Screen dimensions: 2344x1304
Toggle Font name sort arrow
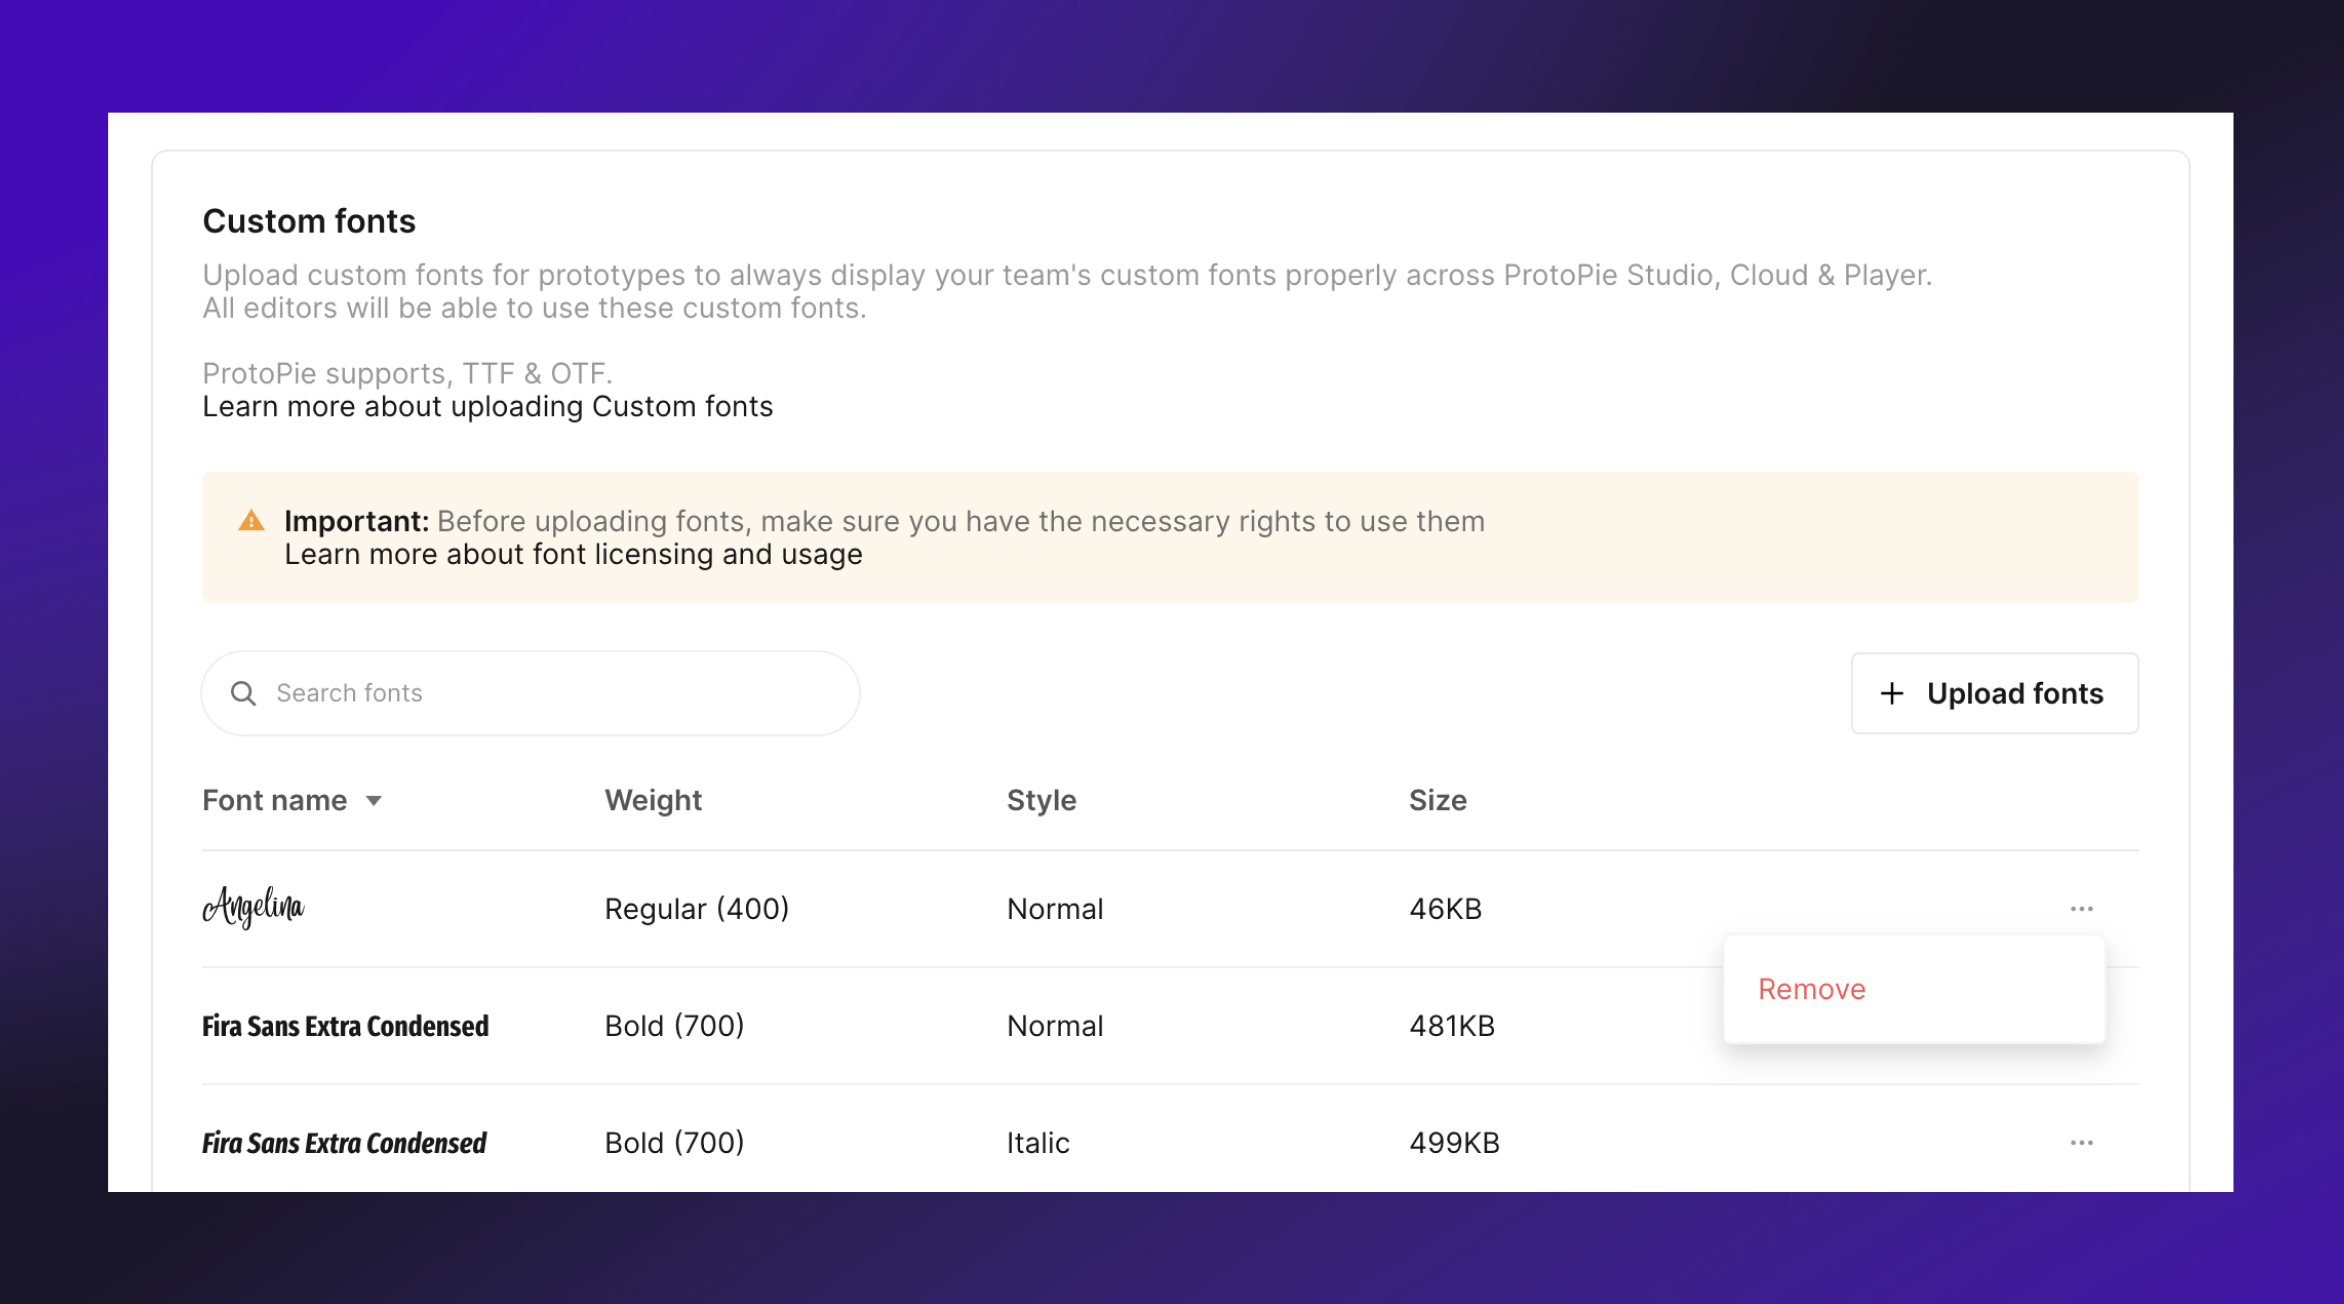[x=373, y=800]
